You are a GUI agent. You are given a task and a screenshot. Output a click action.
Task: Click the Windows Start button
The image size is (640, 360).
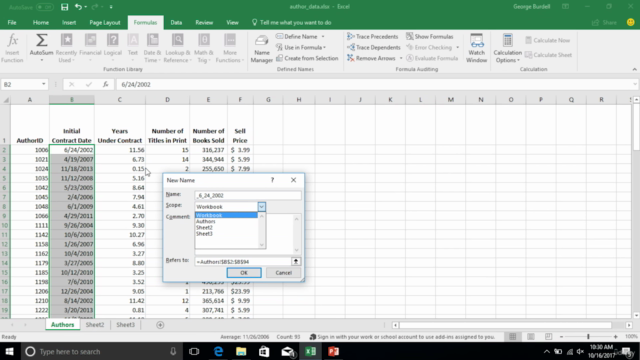click(10, 351)
